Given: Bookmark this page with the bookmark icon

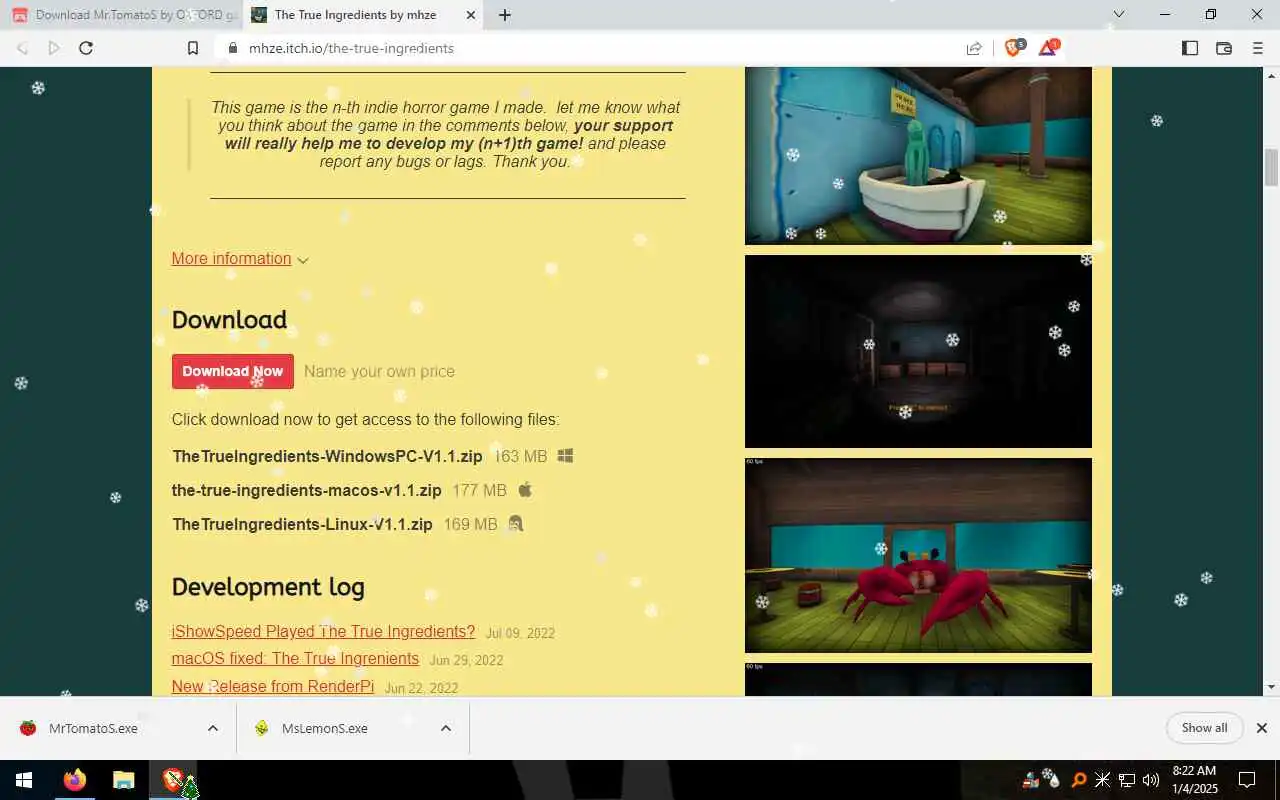Looking at the screenshot, I should point(193,48).
